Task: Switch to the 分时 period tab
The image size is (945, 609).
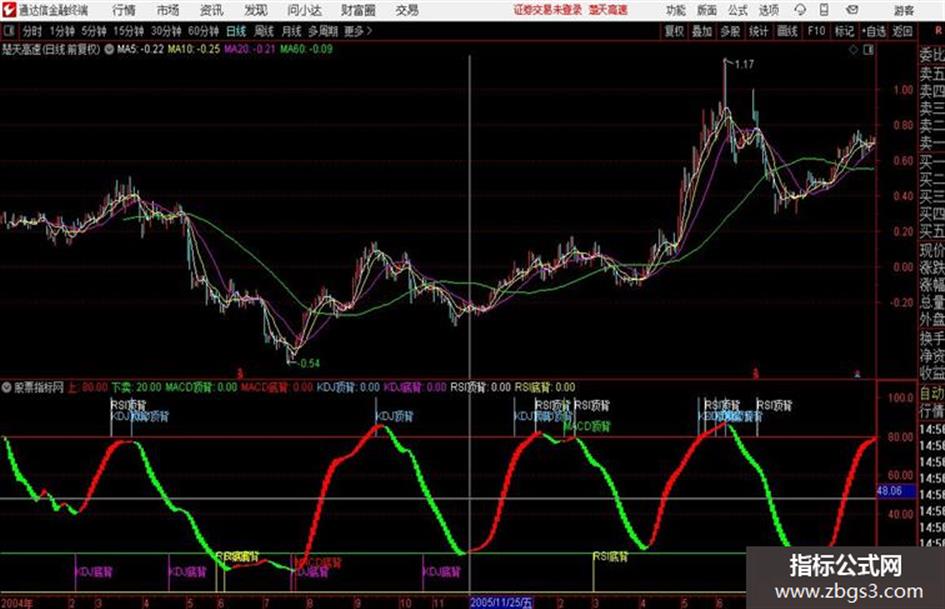Action: [32, 31]
